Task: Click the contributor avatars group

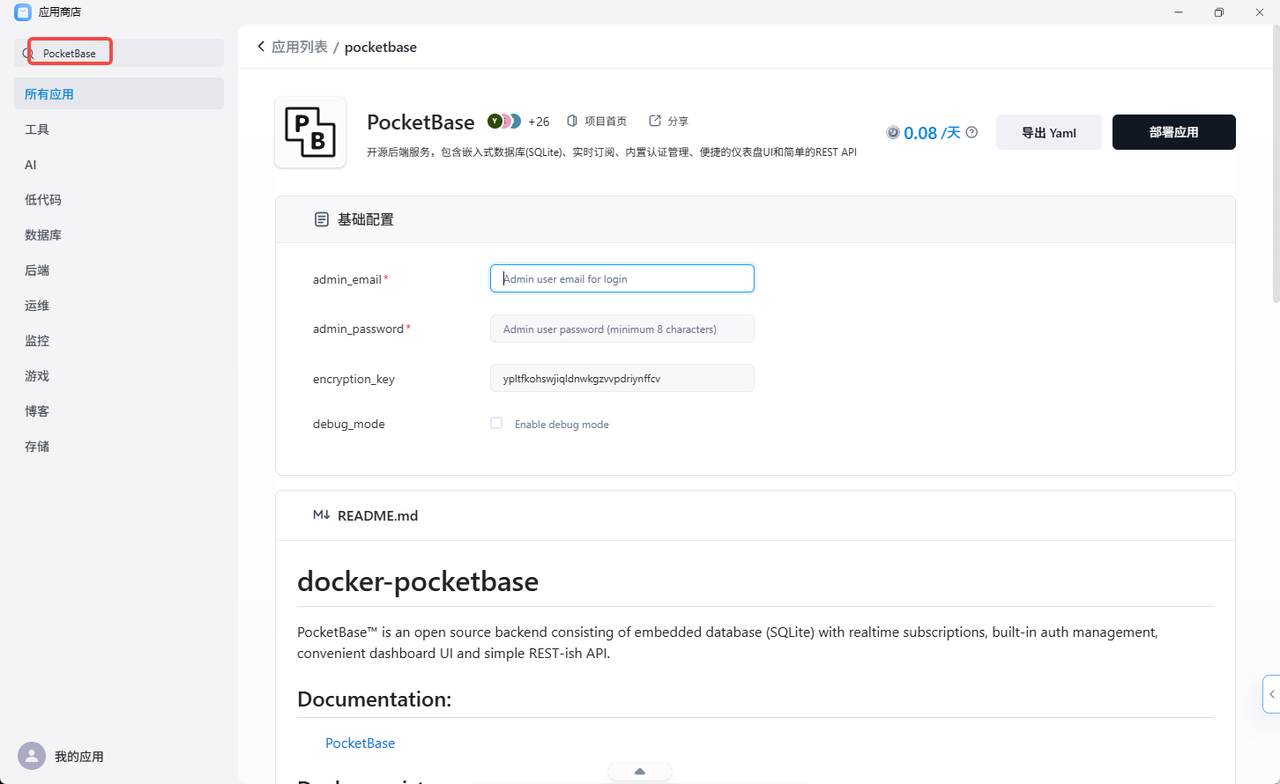Action: (x=504, y=121)
